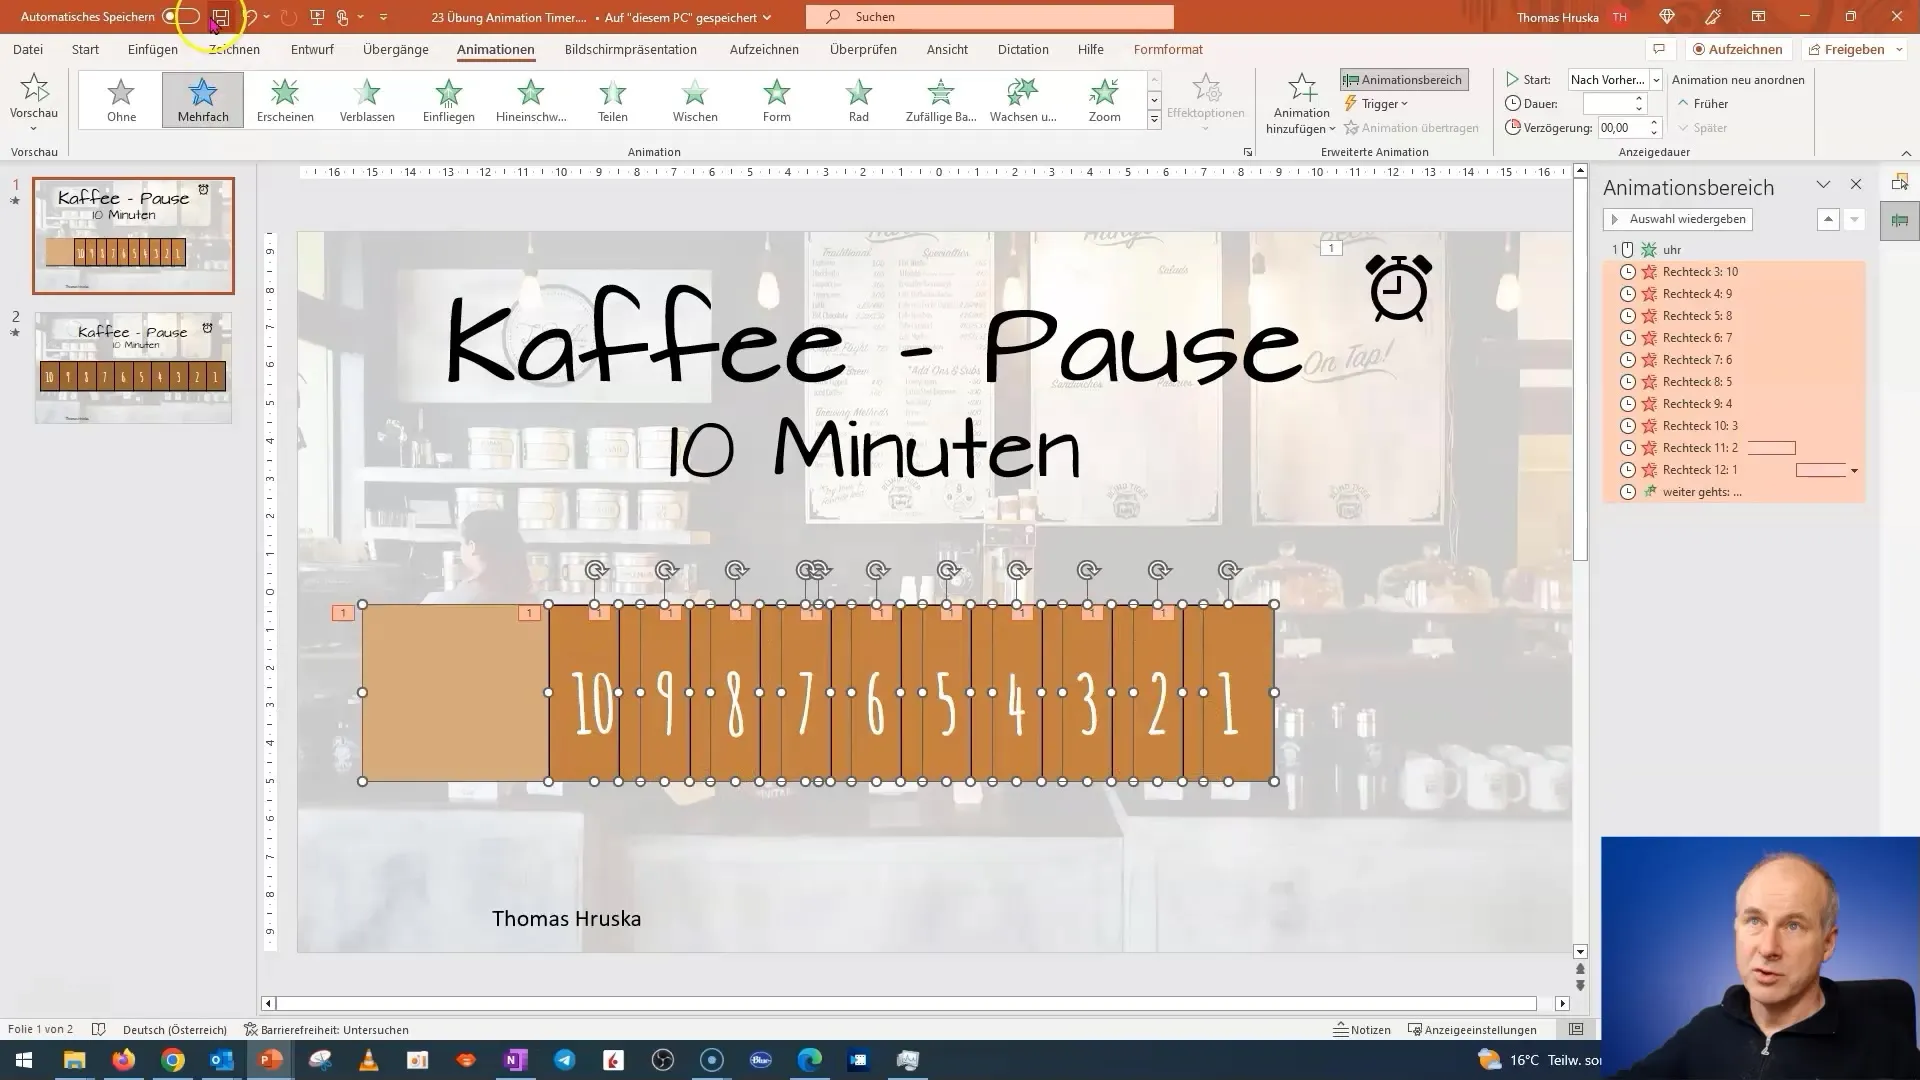The height and width of the screenshot is (1080, 1920).
Task: Click in the Dauer duration field
Action: coord(1608,104)
